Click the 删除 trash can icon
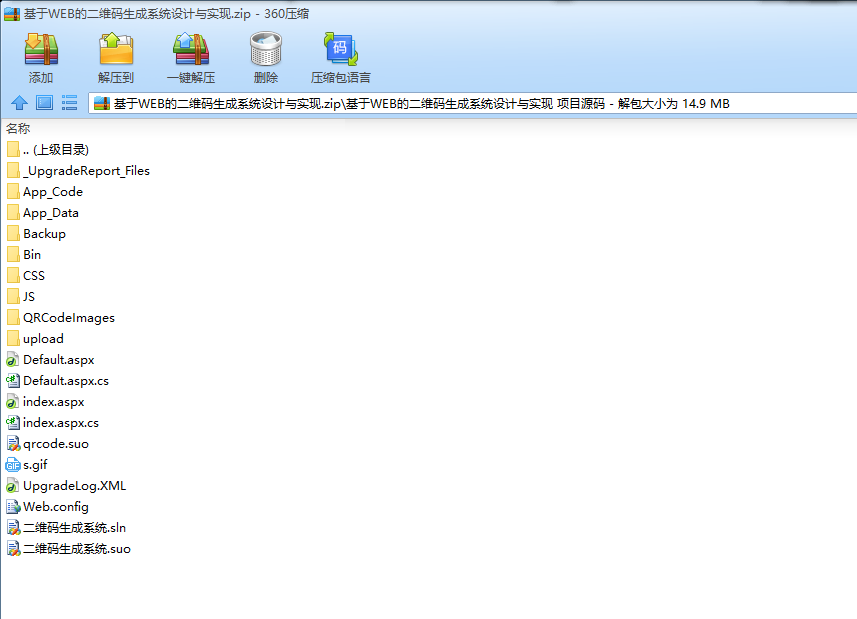 point(266,49)
